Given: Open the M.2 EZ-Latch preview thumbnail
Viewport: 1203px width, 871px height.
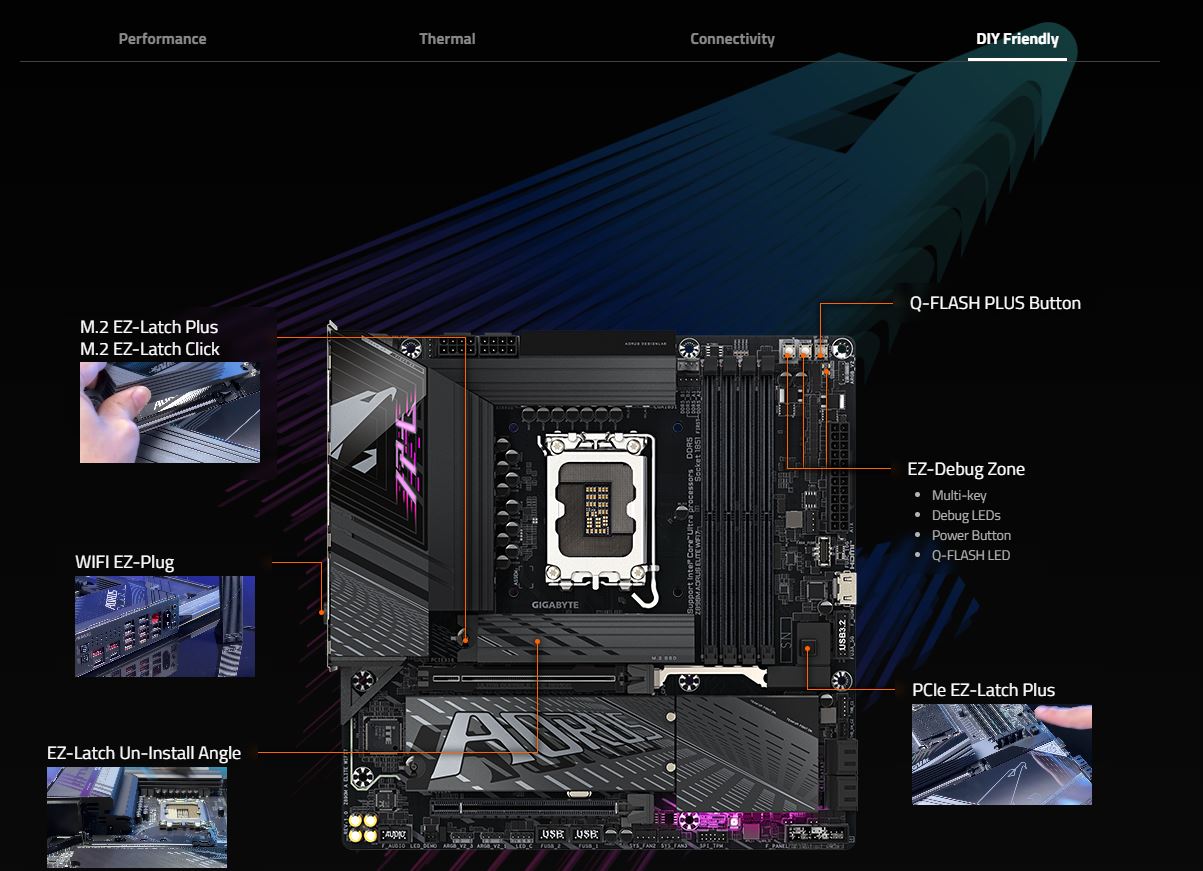Looking at the screenshot, I should [170, 412].
